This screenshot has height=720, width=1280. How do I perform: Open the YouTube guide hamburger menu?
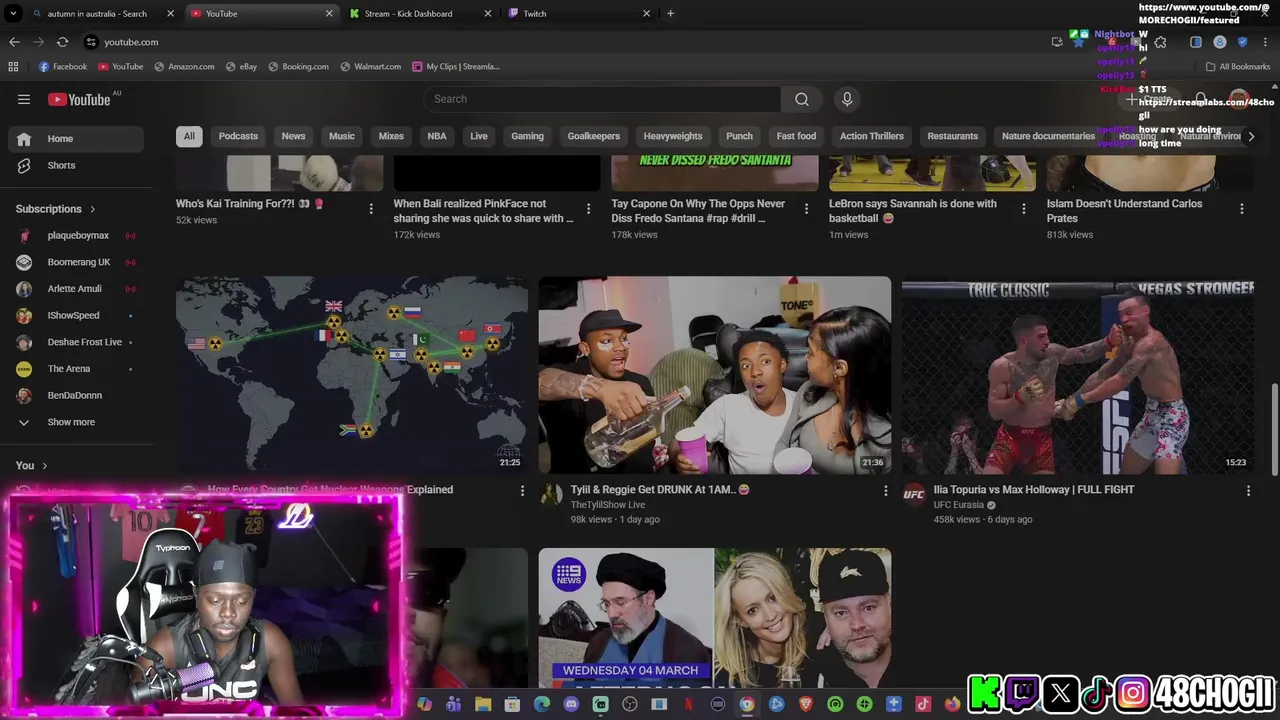24,99
